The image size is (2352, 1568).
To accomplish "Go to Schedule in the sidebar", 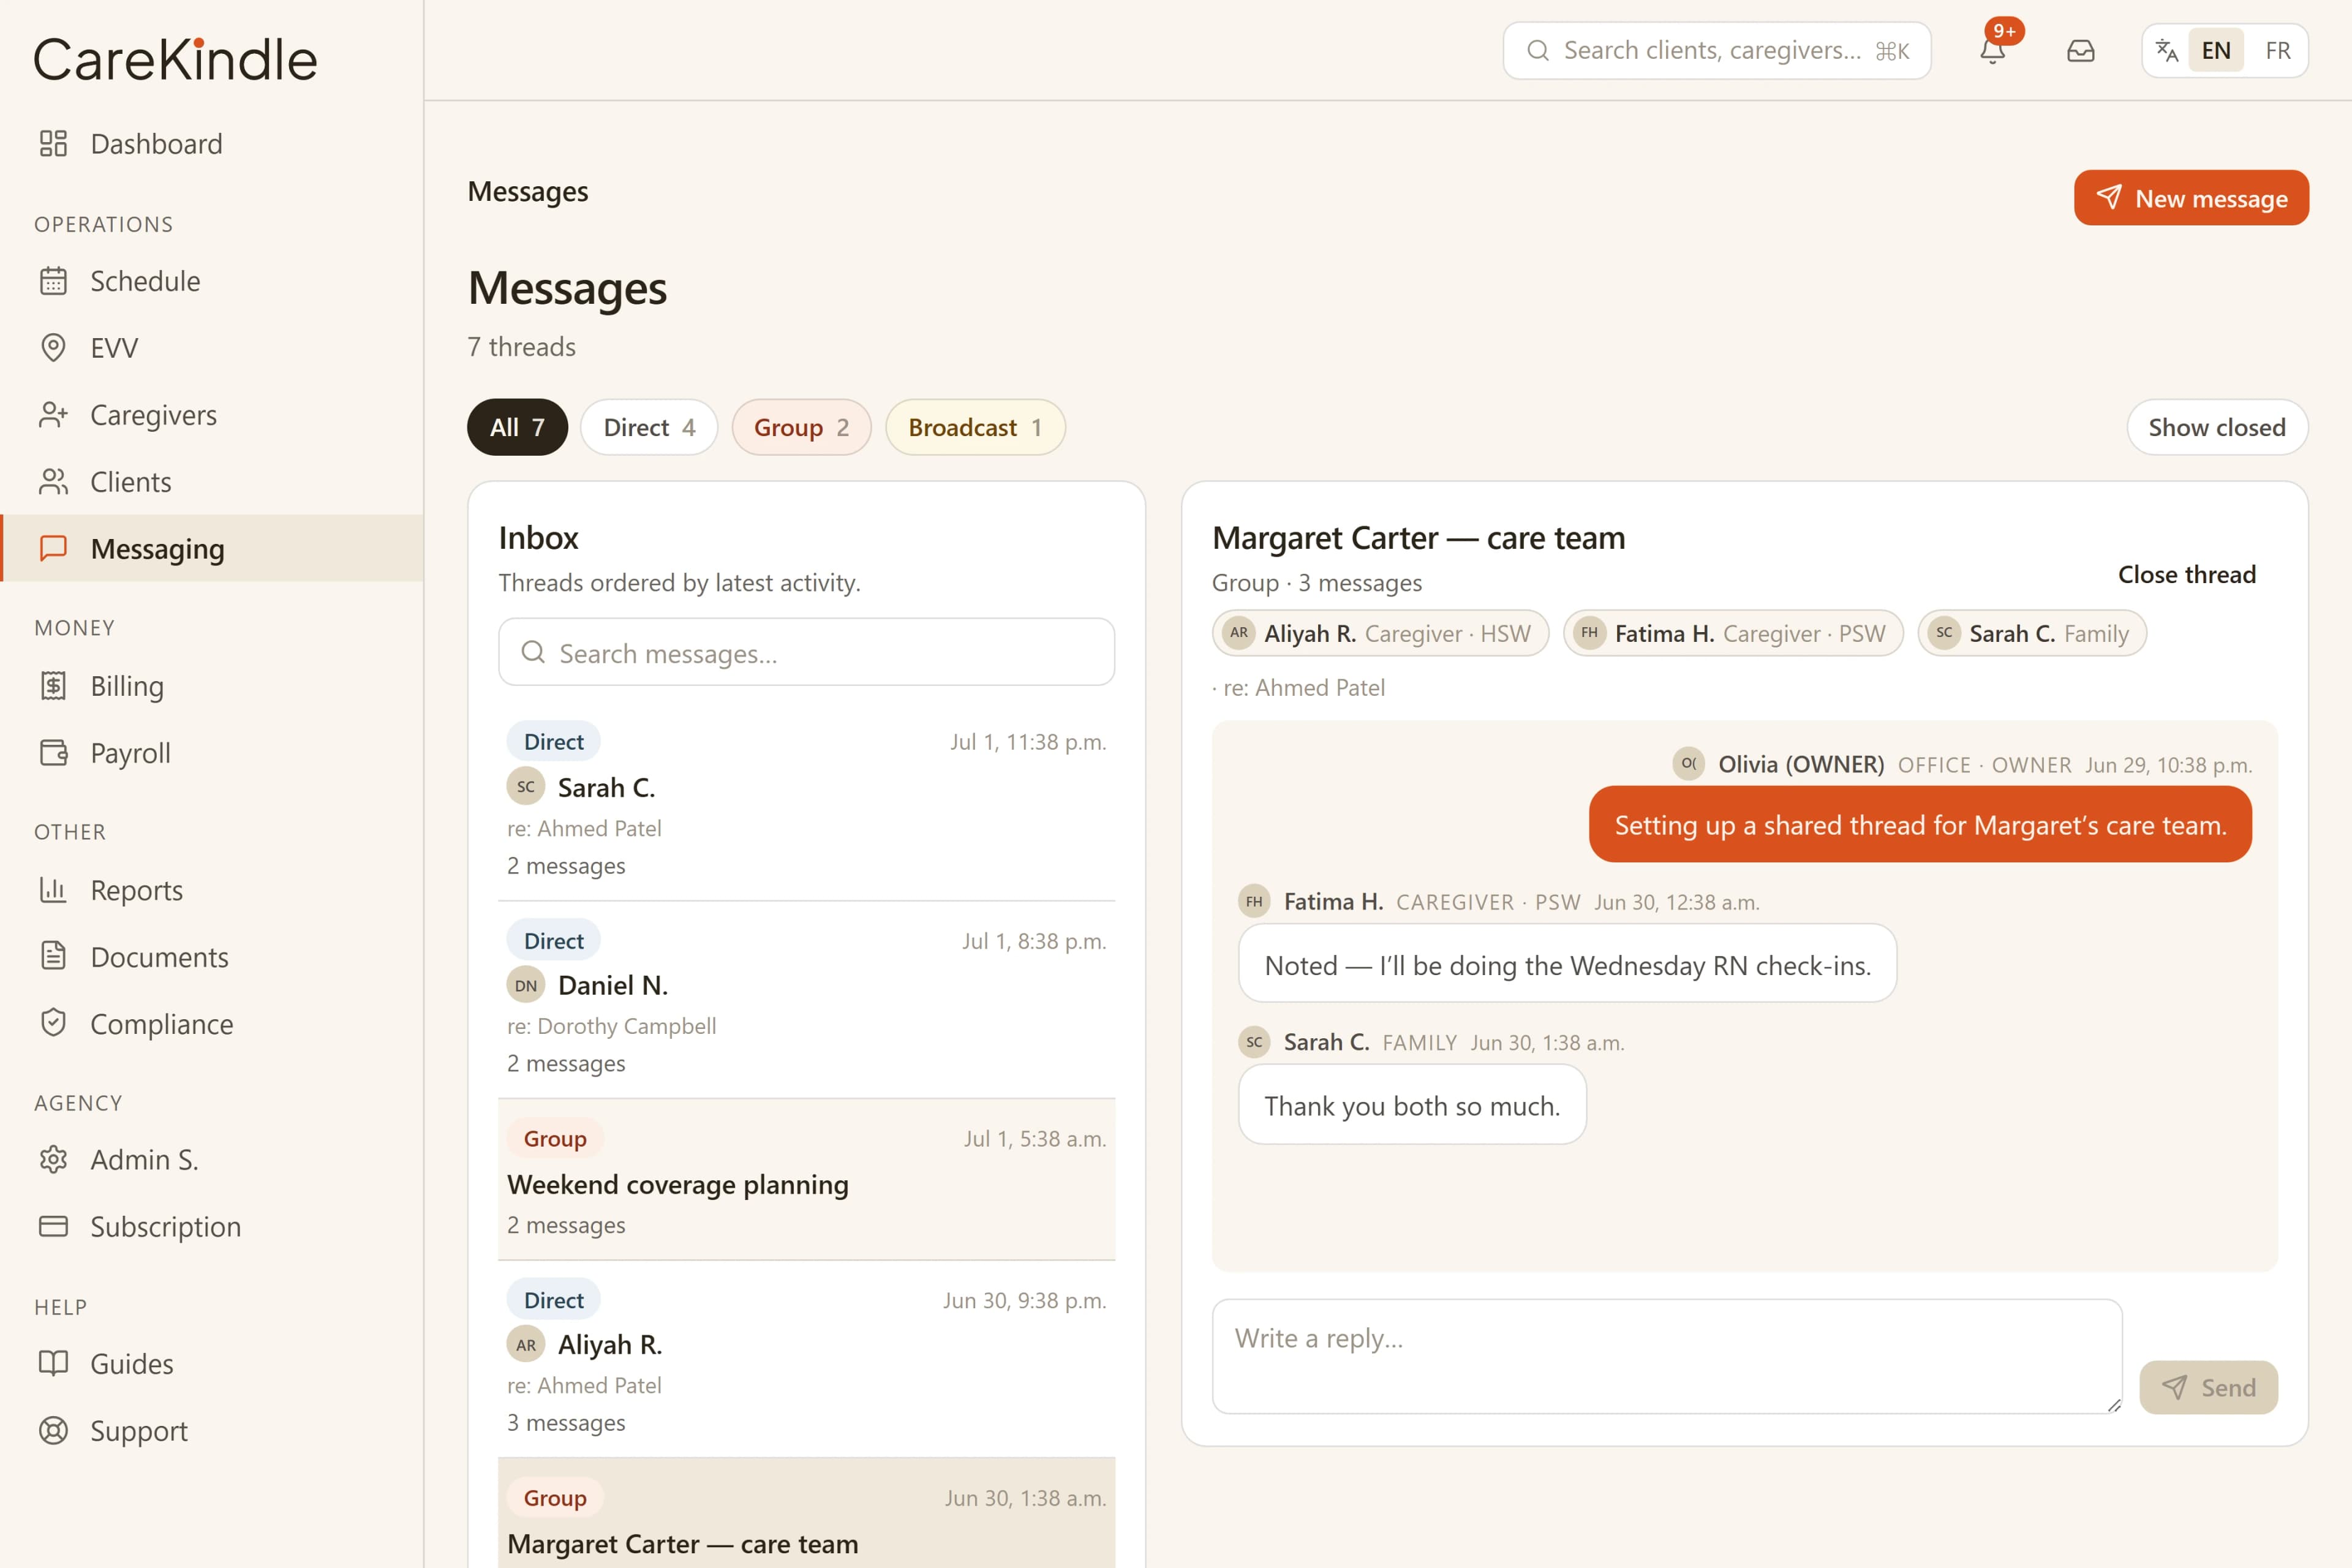I will pos(212,281).
